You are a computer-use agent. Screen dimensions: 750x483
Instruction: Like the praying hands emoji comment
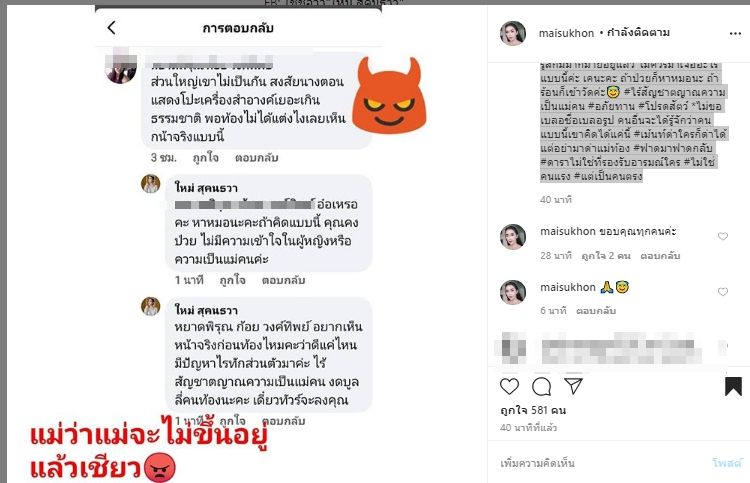[723, 292]
